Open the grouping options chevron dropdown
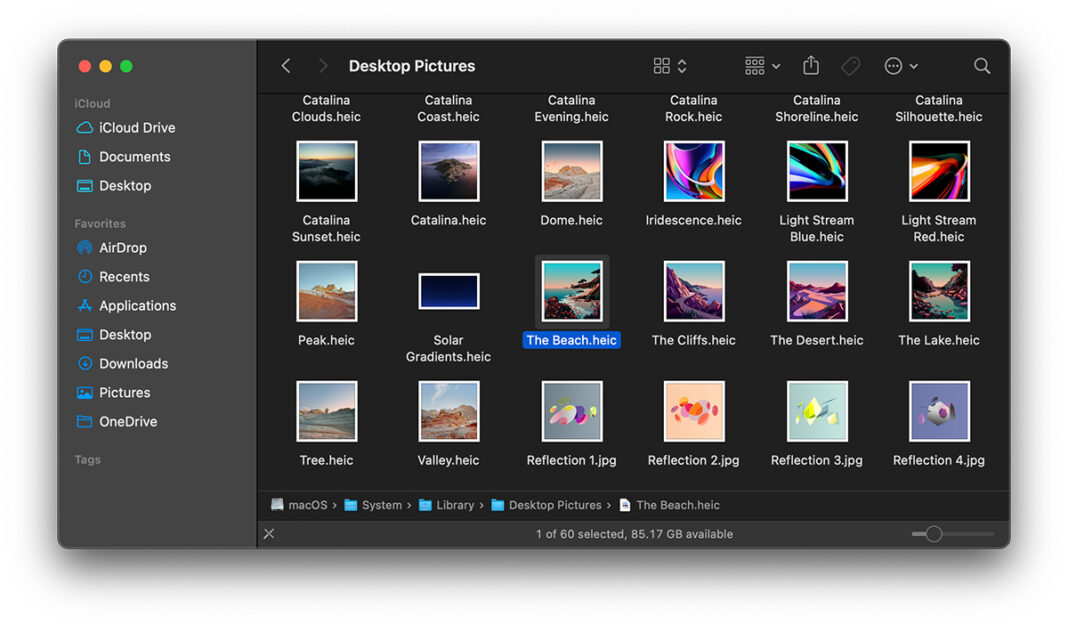1068x625 pixels. click(x=774, y=66)
